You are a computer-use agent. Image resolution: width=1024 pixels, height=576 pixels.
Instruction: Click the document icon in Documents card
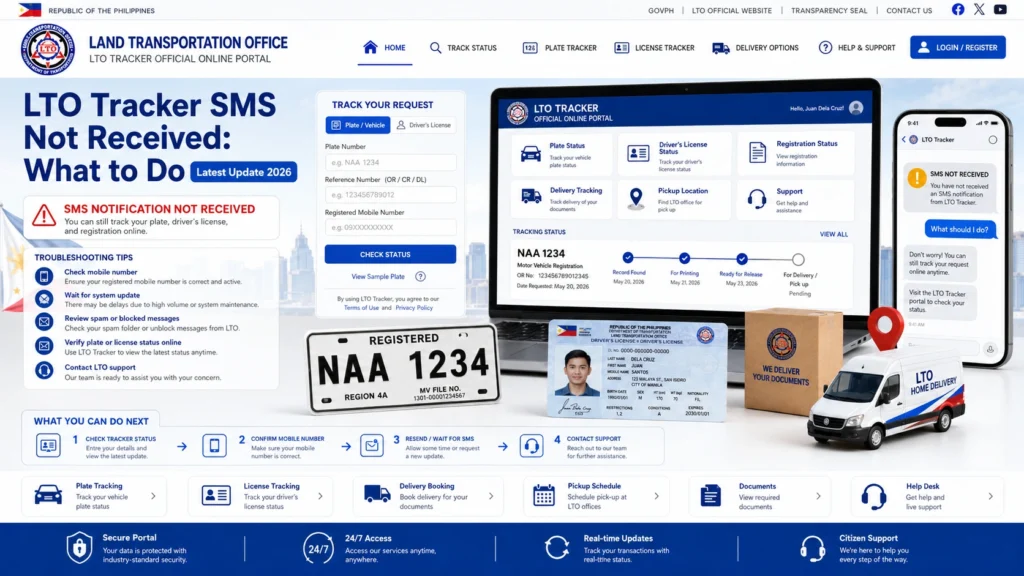(711, 496)
